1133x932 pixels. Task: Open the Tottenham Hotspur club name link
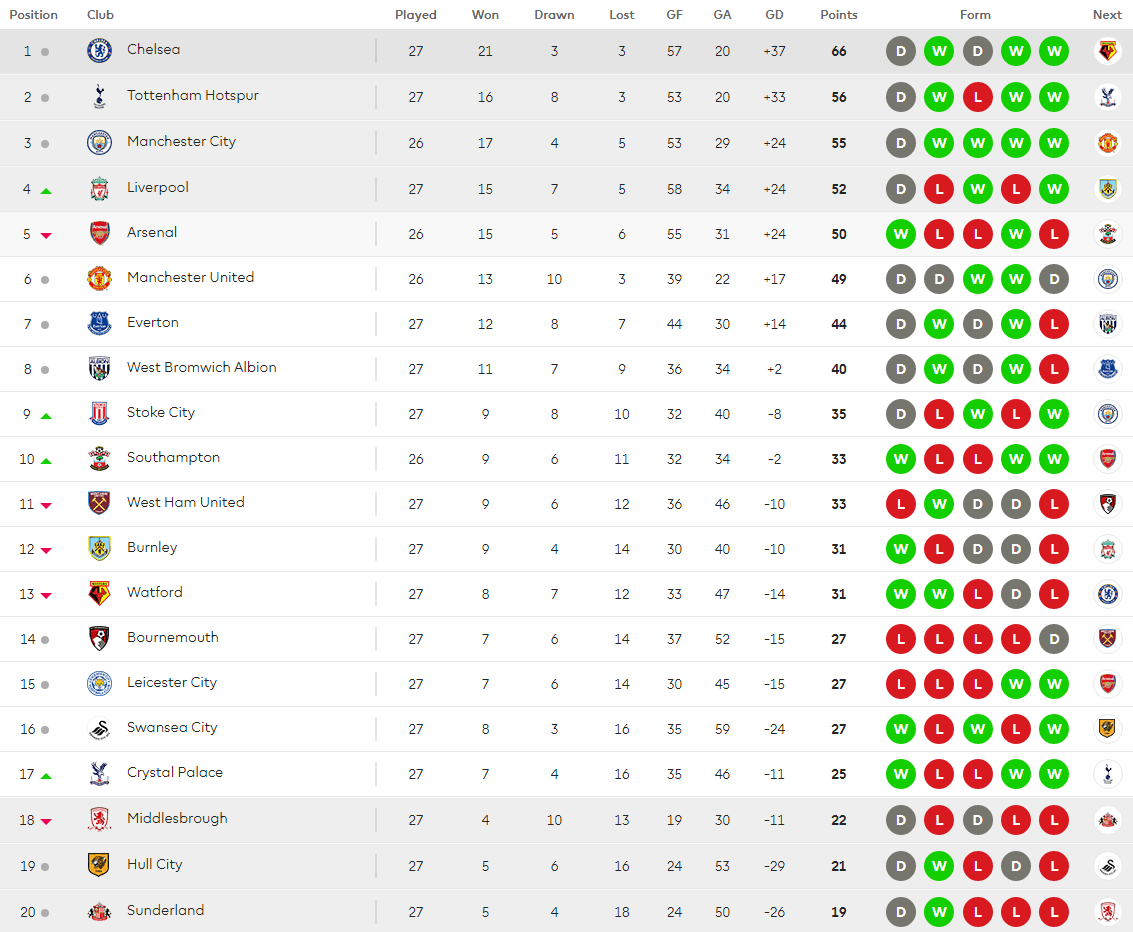coord(192,95)
